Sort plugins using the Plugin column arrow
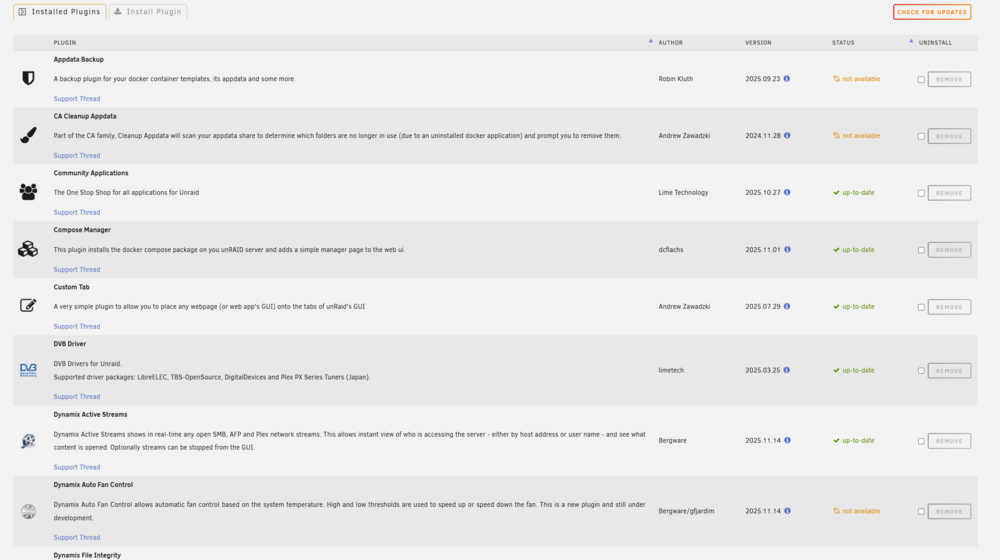The image size is (1000, 560). (651, 41)
